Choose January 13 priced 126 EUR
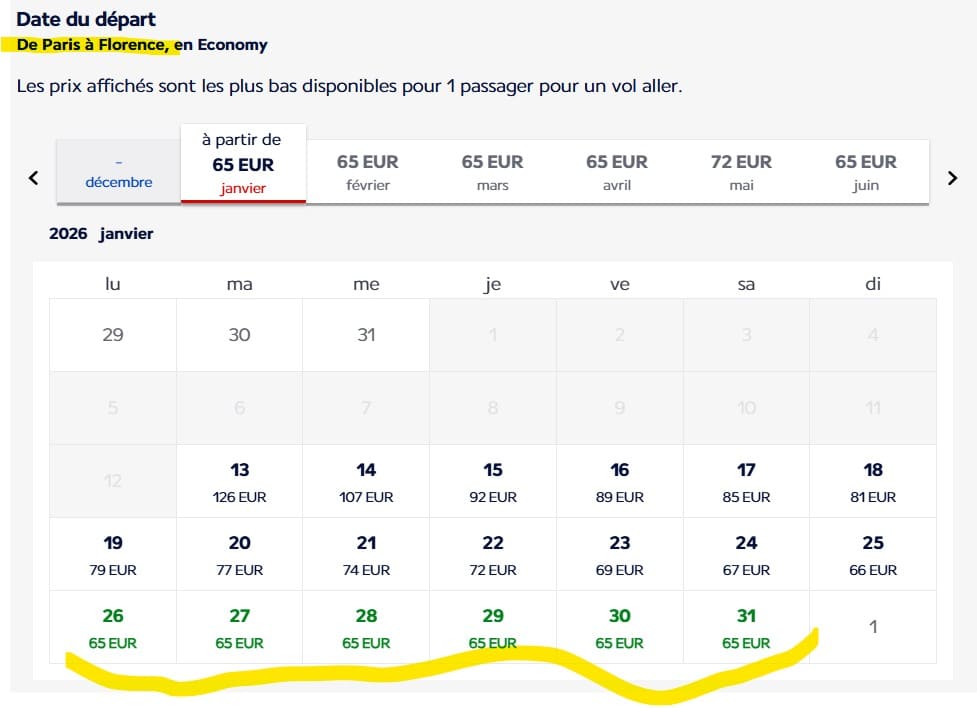The width and height of the screenshot is (977, 708). [239, 480]
